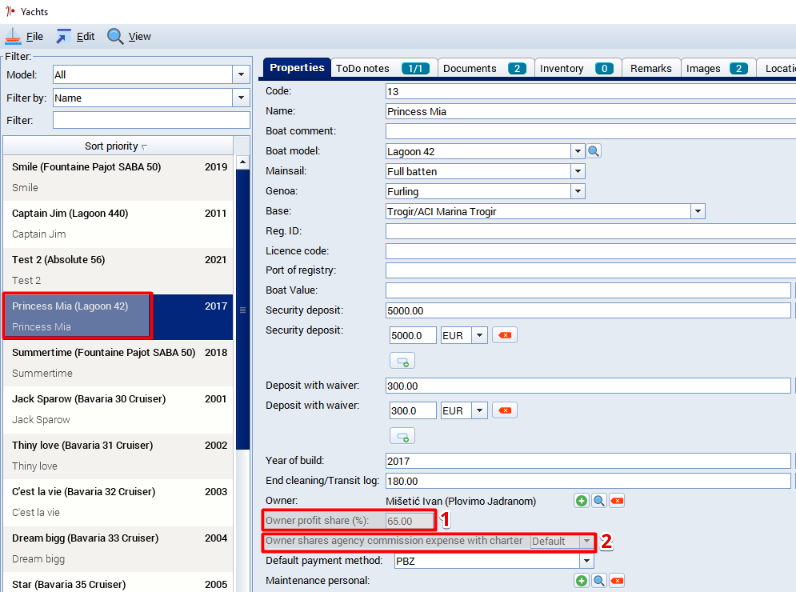The width and height of the screenshot is (796, 592).
Task: Select Smile (Fountaine Pajot SABA 50) yacht
Action: [x=118, y=177]
